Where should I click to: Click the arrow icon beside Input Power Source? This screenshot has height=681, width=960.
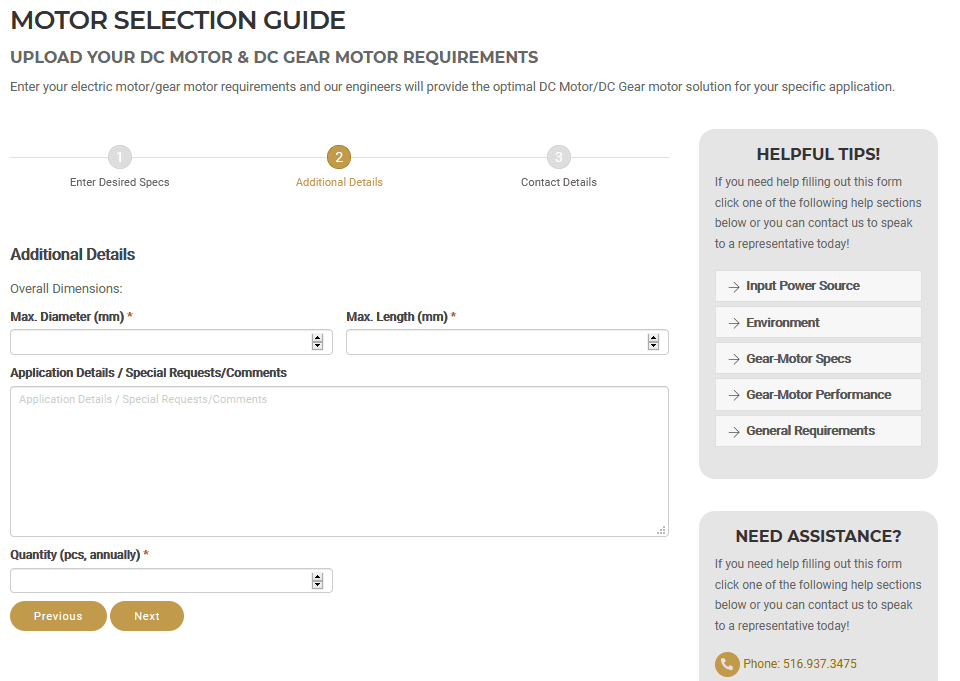tap(734, 286)
